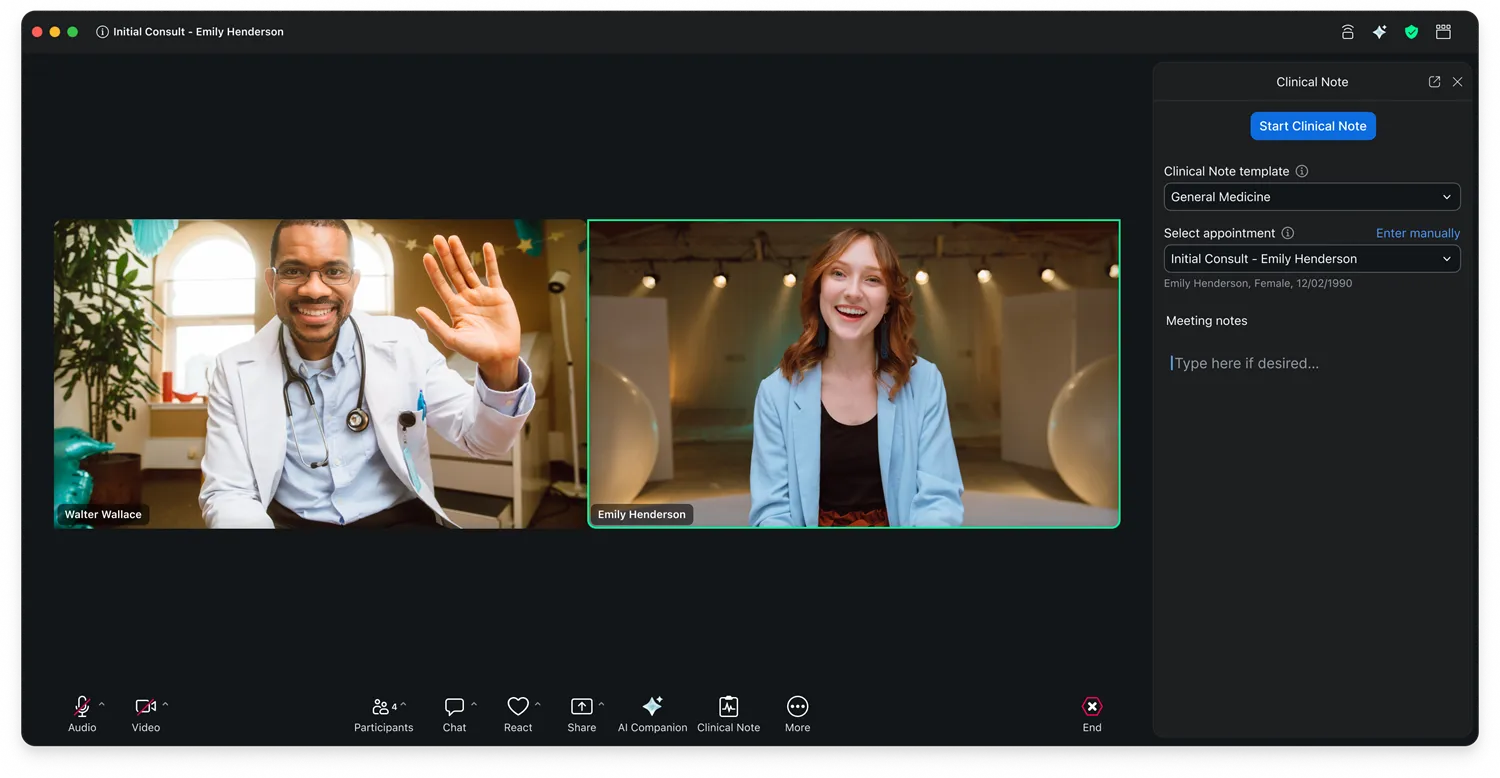Click the React heart icon
Screen dimensions: 1500x778
tap(518, 707)
